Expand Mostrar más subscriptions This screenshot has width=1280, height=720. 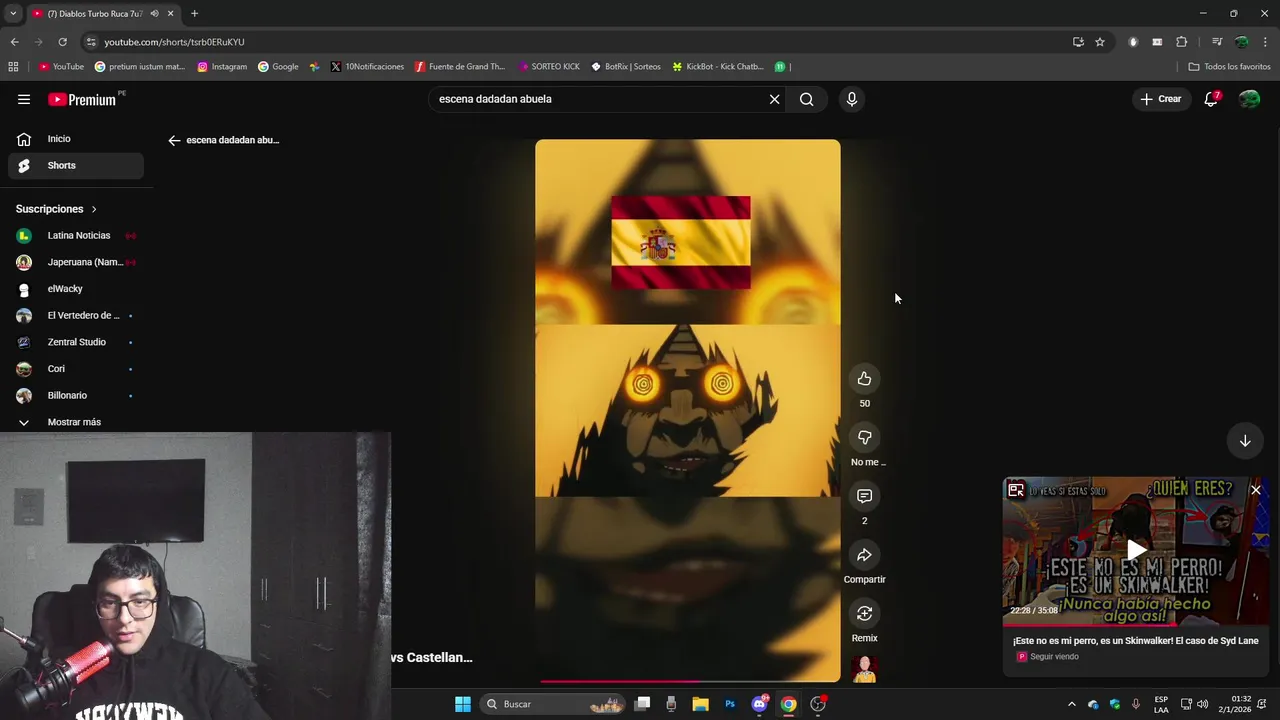pyautogui.click(x=76, y=422)
